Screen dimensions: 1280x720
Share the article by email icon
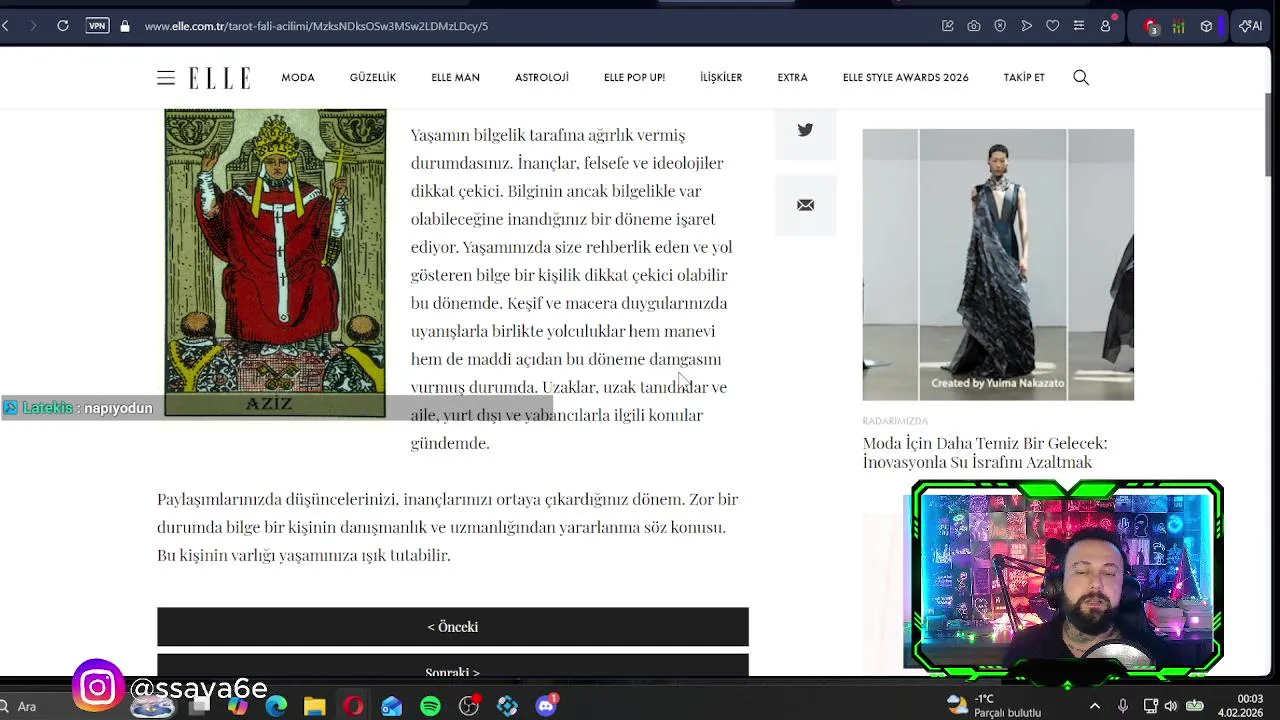(x=805, y=205)
